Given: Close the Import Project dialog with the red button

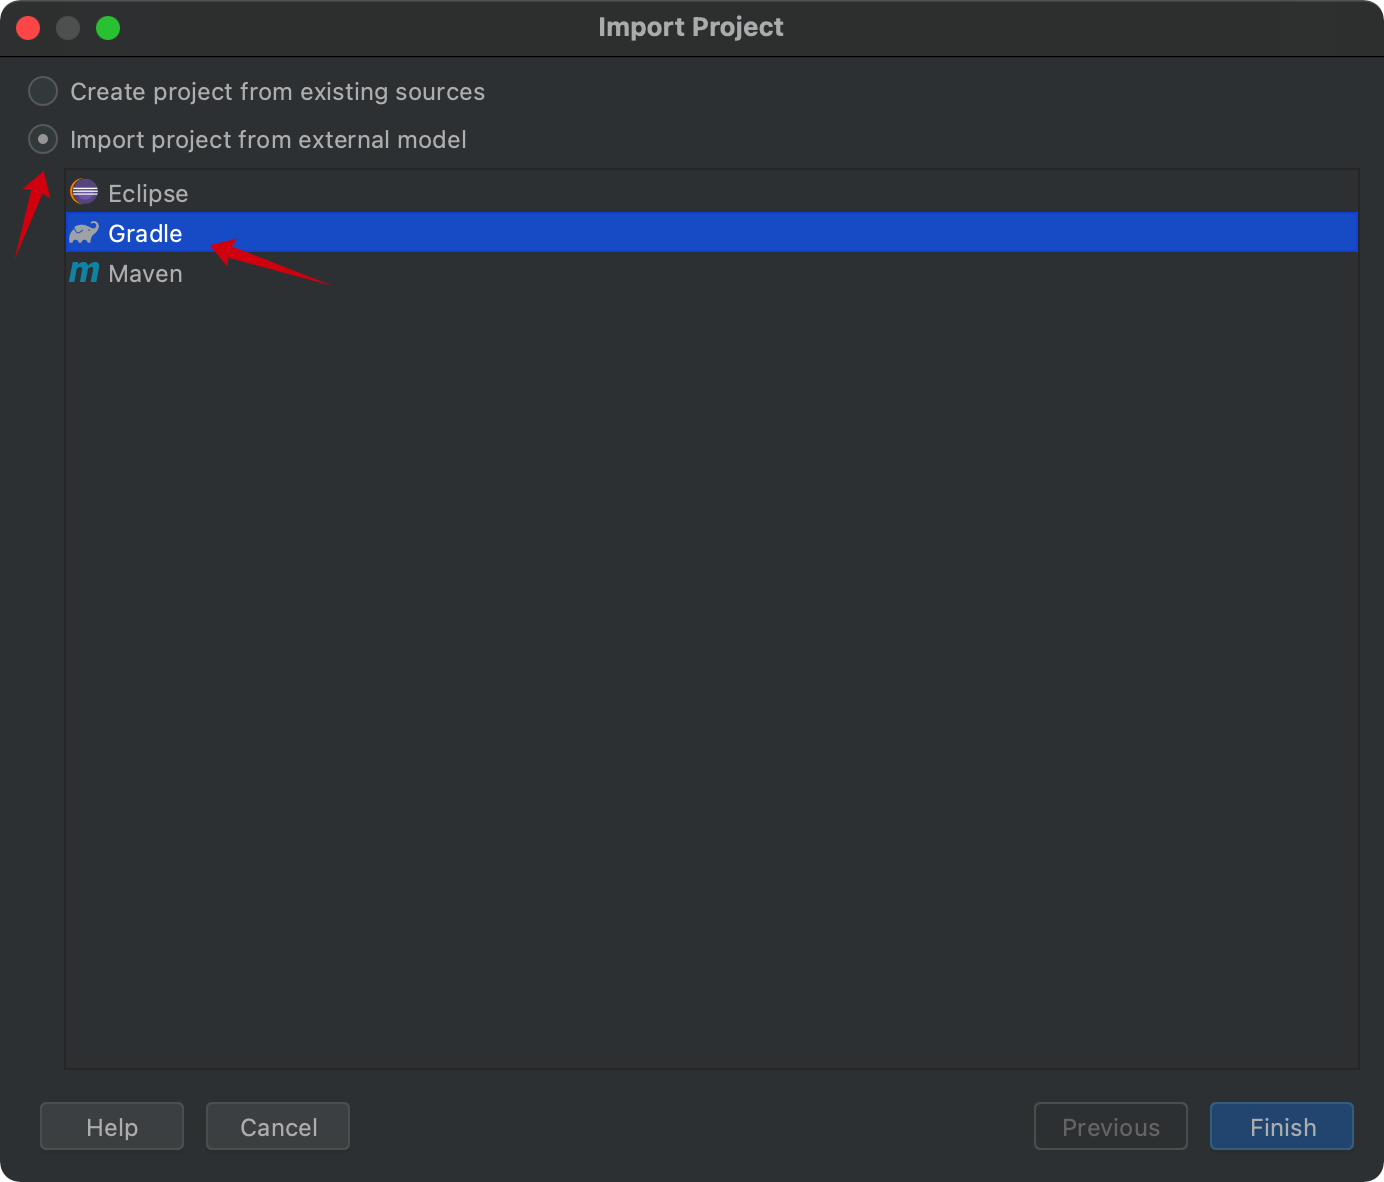Looking at the screenshot, I should [x=28, y=28].
